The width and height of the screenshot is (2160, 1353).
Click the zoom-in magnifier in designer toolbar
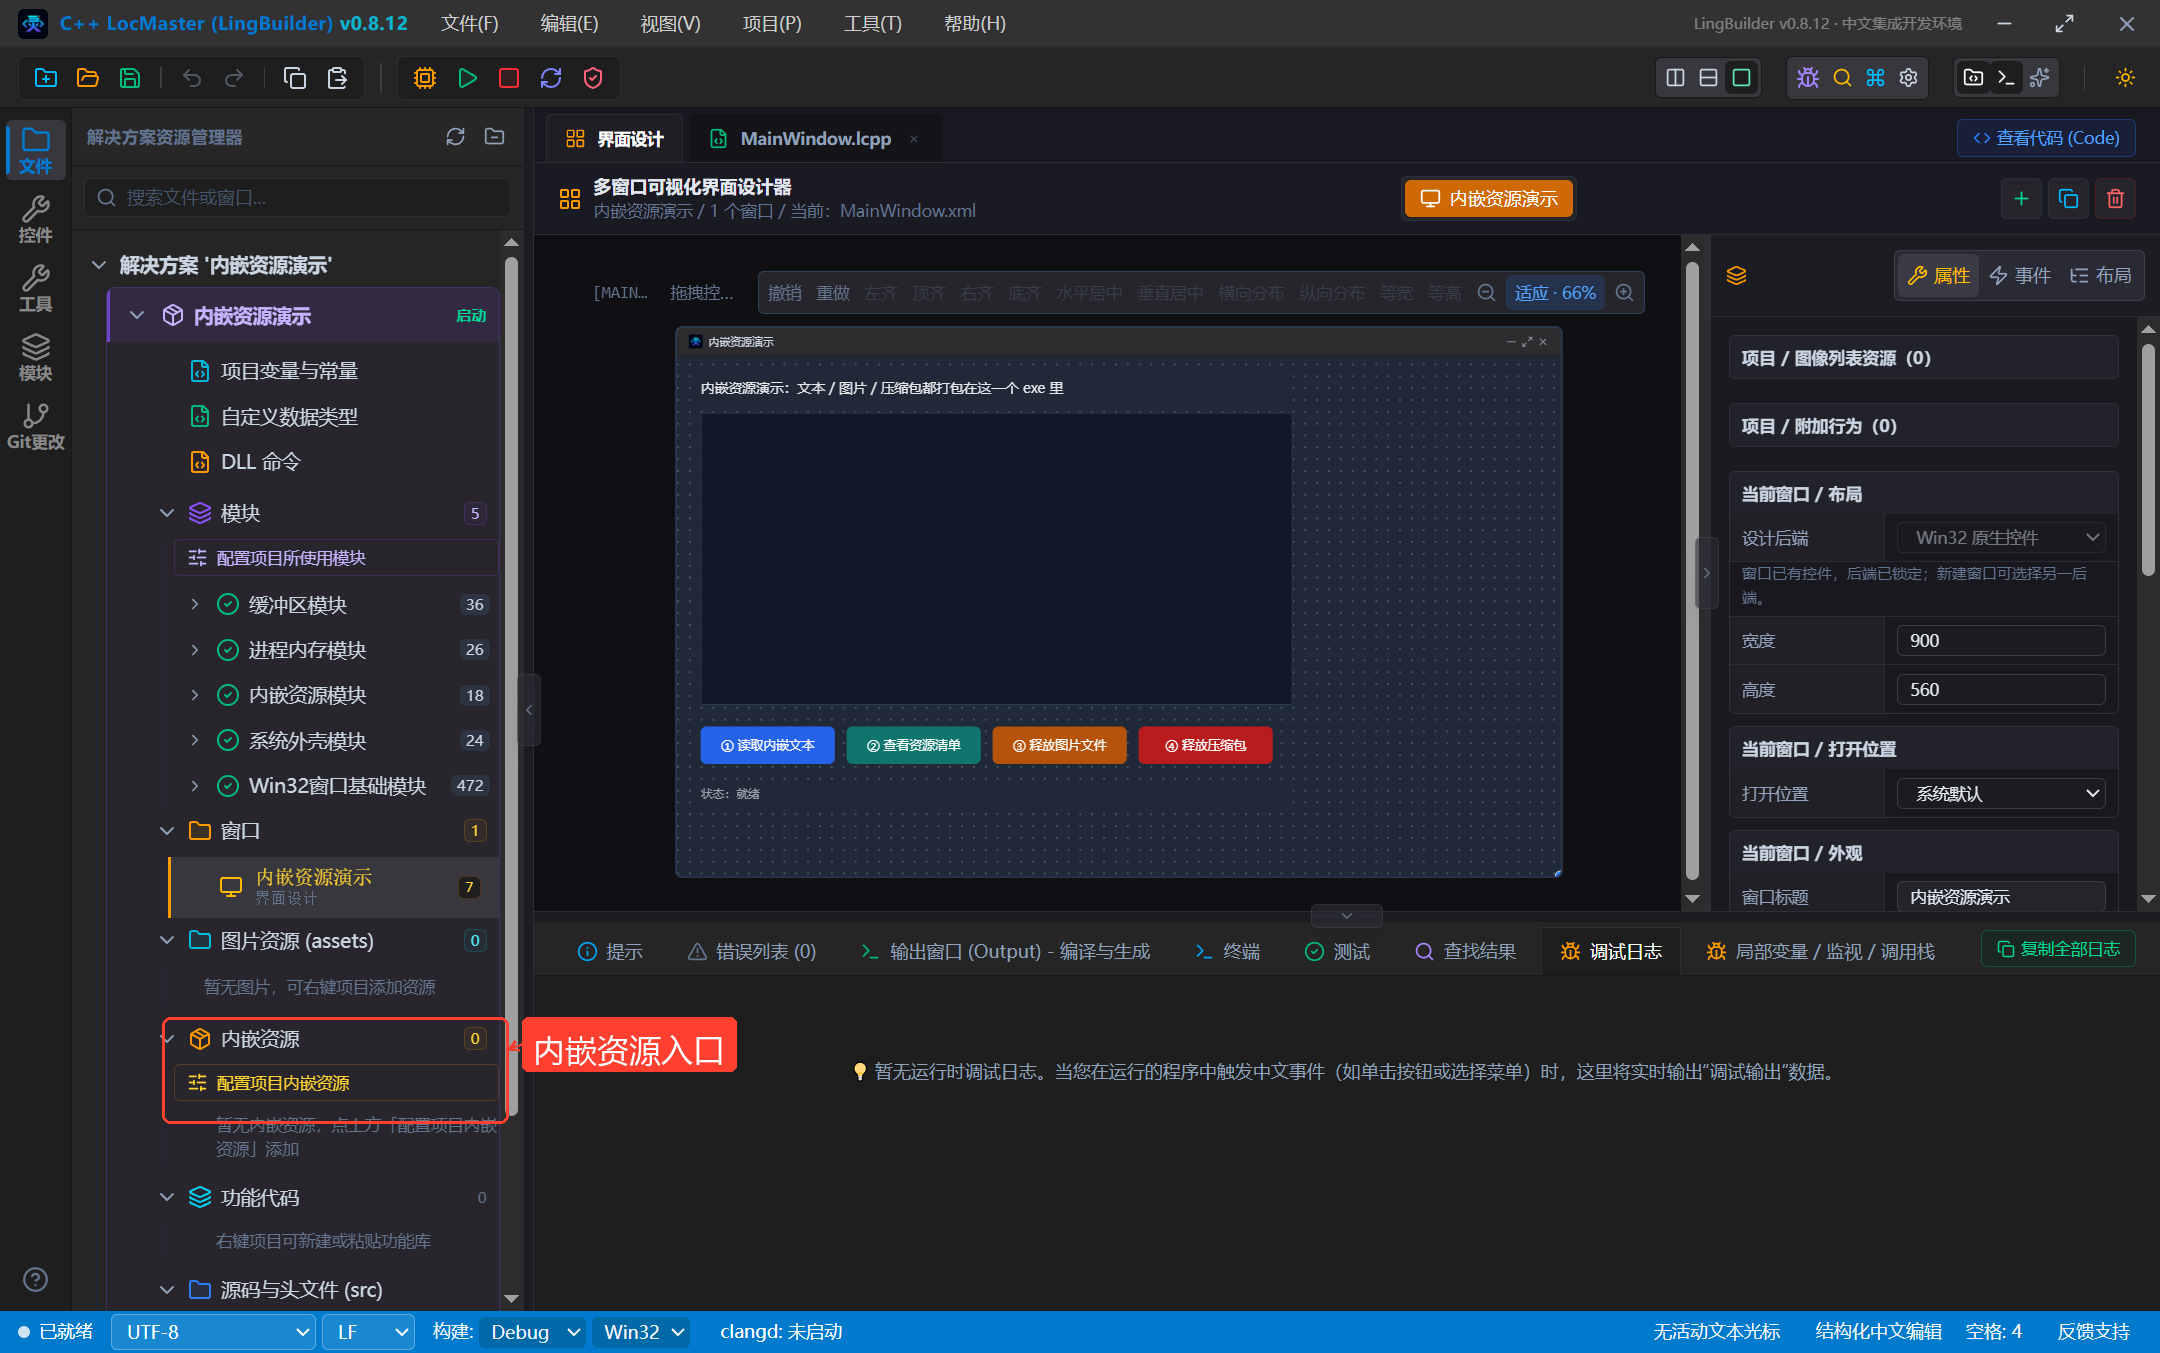(x=1625, y=293)
